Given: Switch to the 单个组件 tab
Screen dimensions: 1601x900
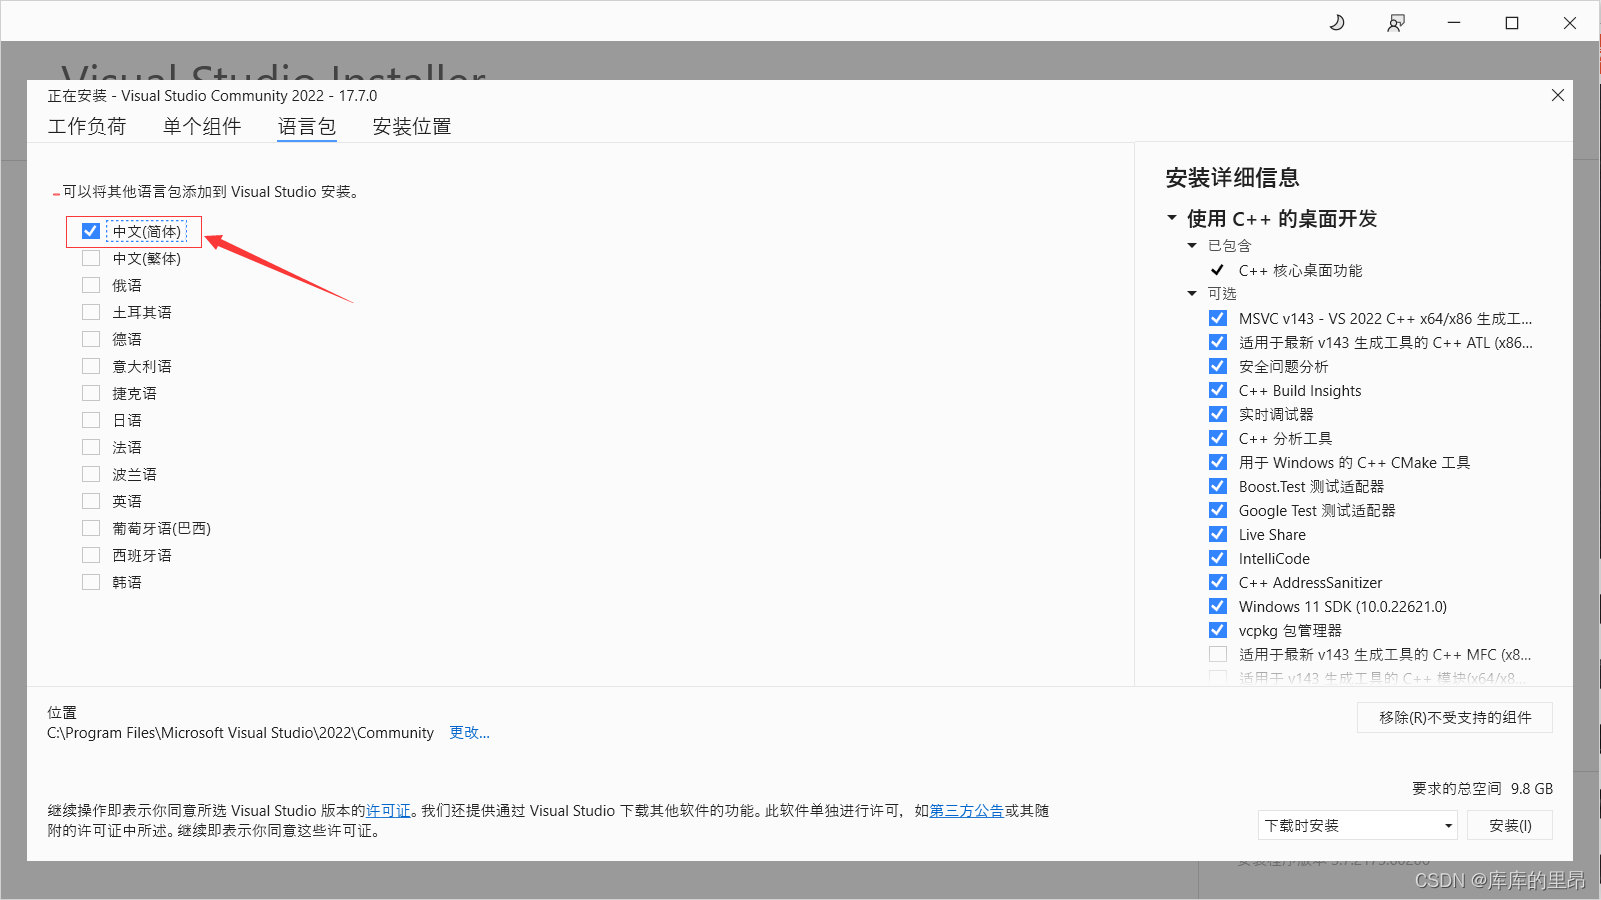Looking at the screenshot, I should tap(202, 127).
